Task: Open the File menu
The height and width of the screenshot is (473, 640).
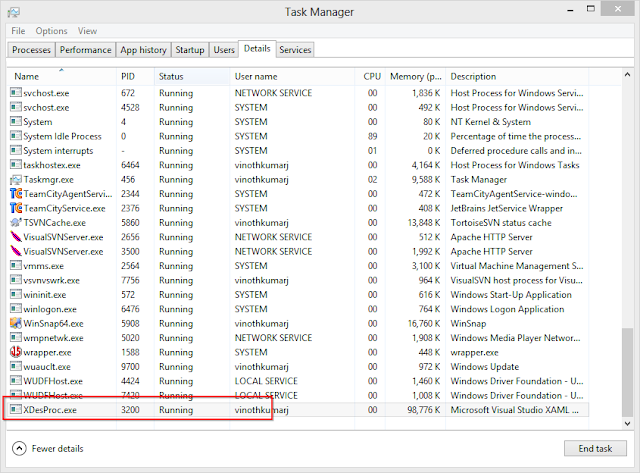Action: [18, 31]
